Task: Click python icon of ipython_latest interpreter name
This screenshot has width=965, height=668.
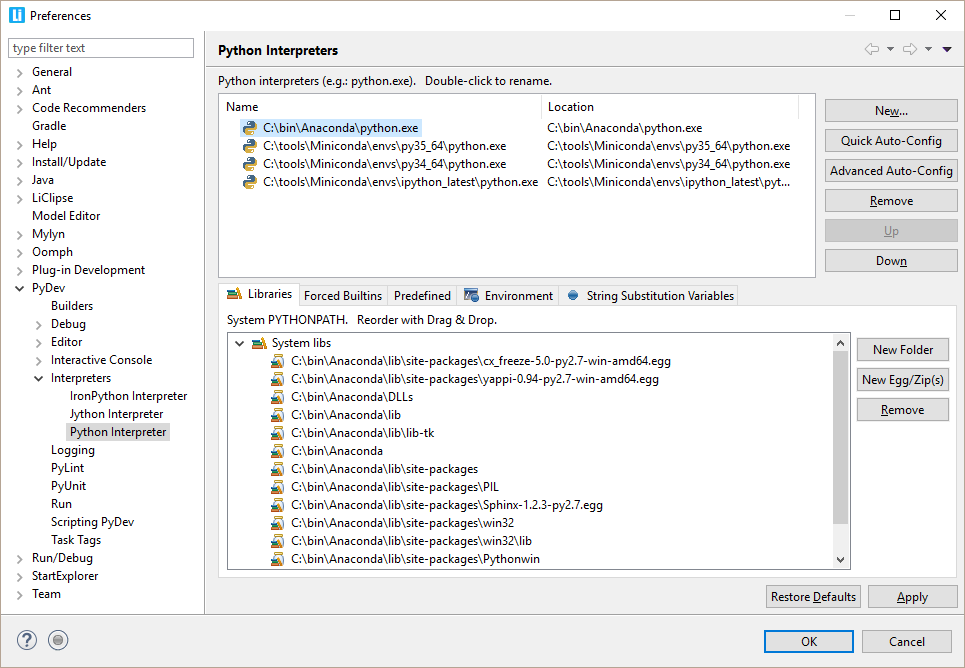Action: point(249,182)
